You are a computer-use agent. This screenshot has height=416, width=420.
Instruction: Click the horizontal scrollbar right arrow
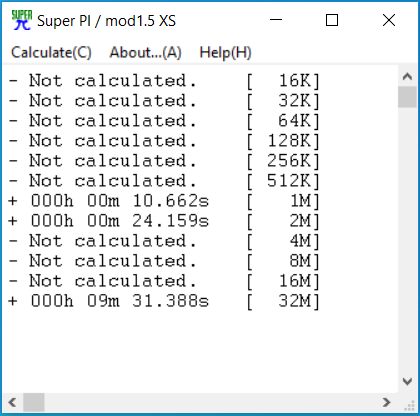pyautogui.click(x=387, y=402)
